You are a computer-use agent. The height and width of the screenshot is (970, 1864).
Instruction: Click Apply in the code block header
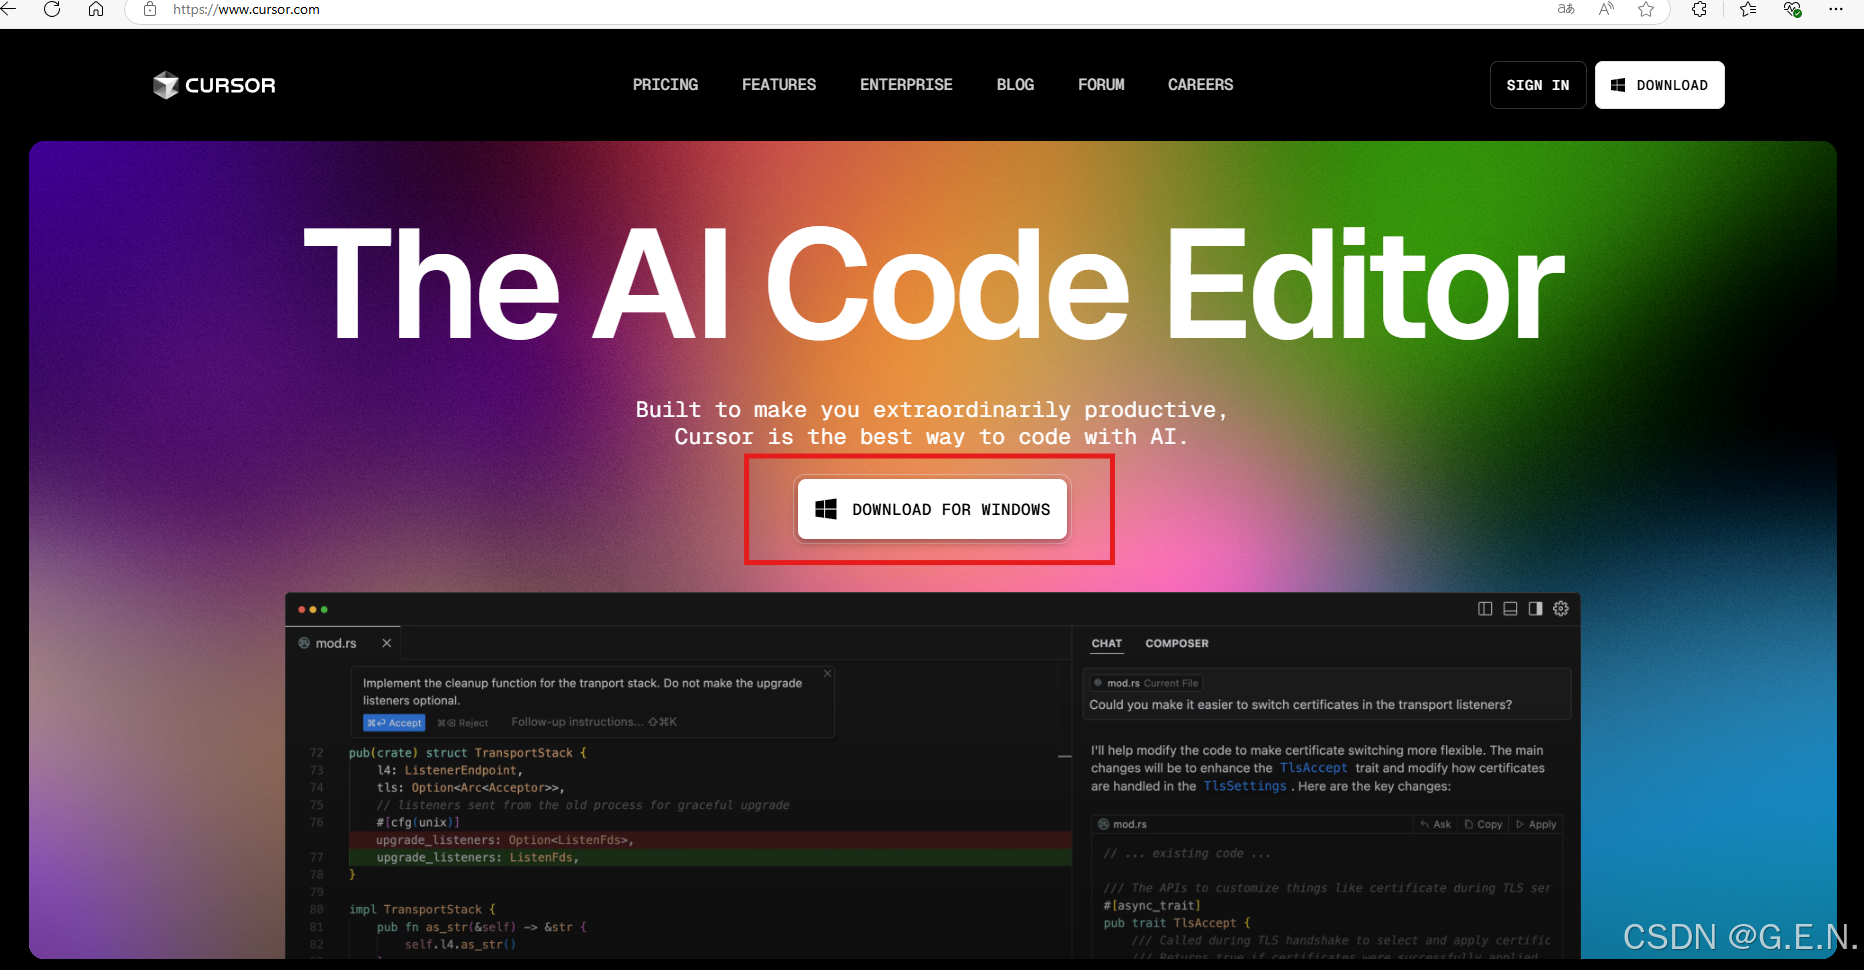tap(1536, 825)
